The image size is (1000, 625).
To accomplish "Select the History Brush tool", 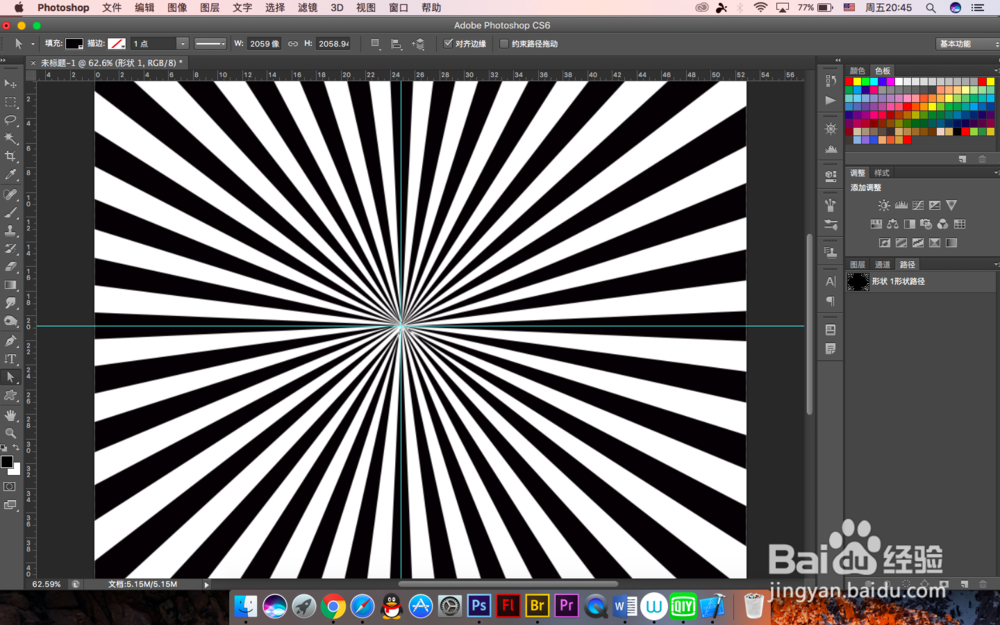I will pyautogui.click(x=10, y=249).
